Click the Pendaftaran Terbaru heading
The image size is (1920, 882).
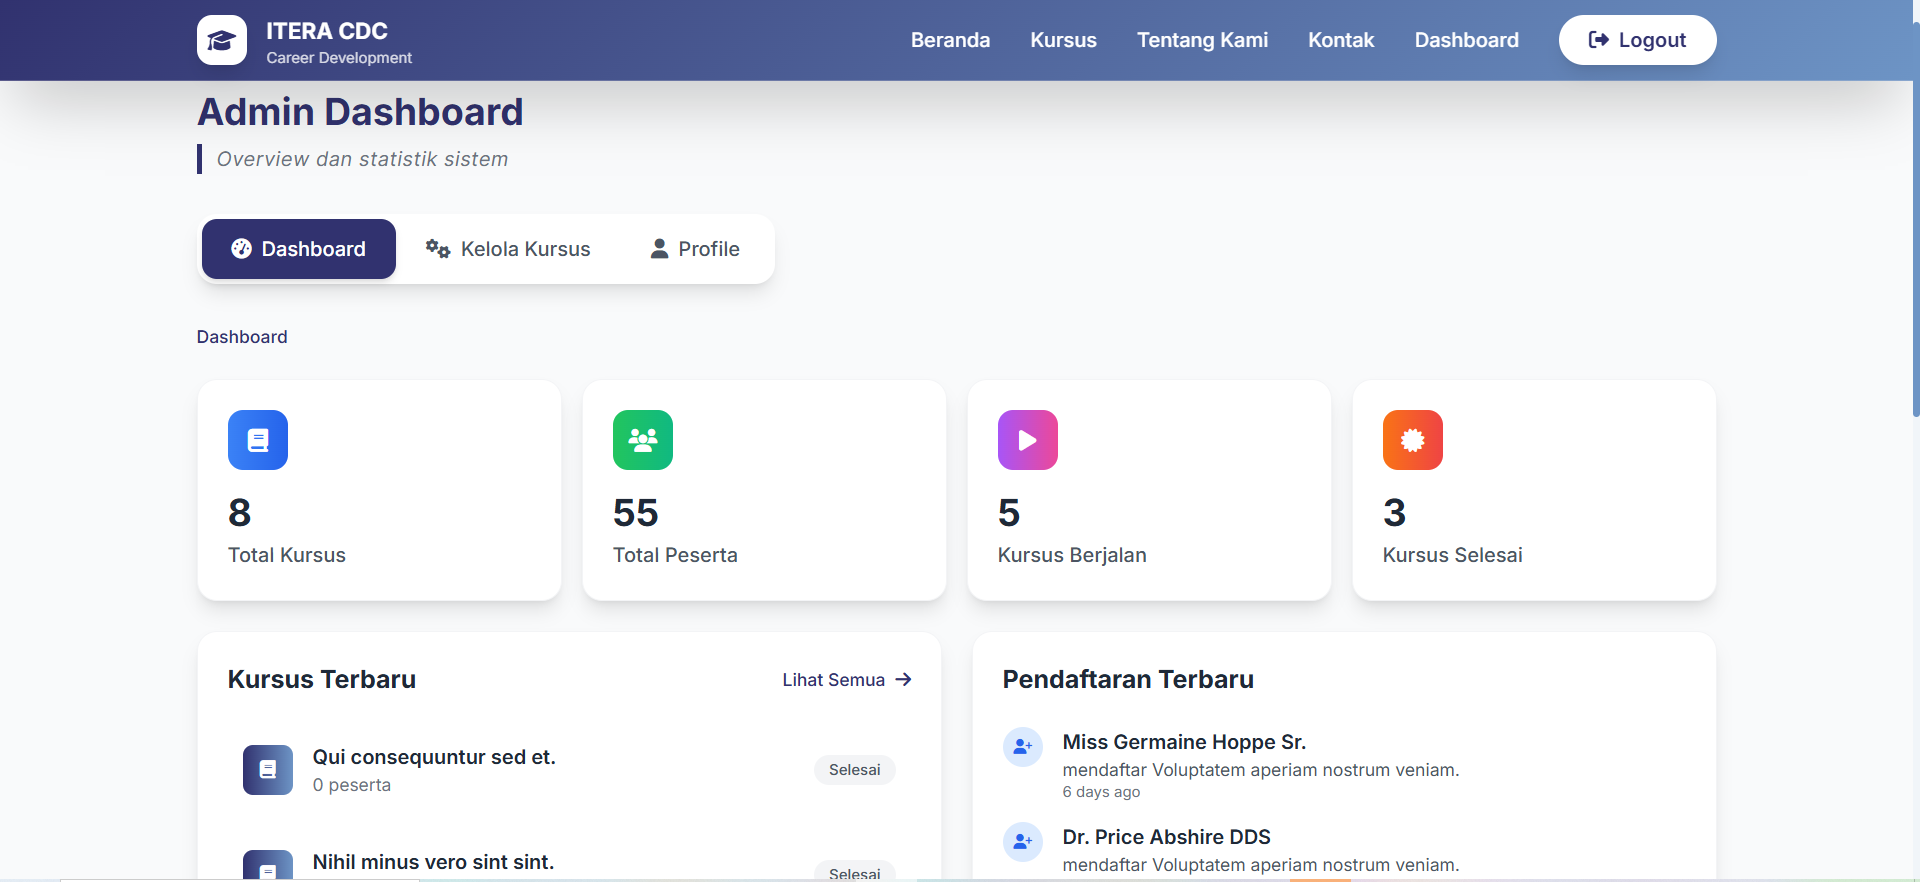tap(1128, 679)
